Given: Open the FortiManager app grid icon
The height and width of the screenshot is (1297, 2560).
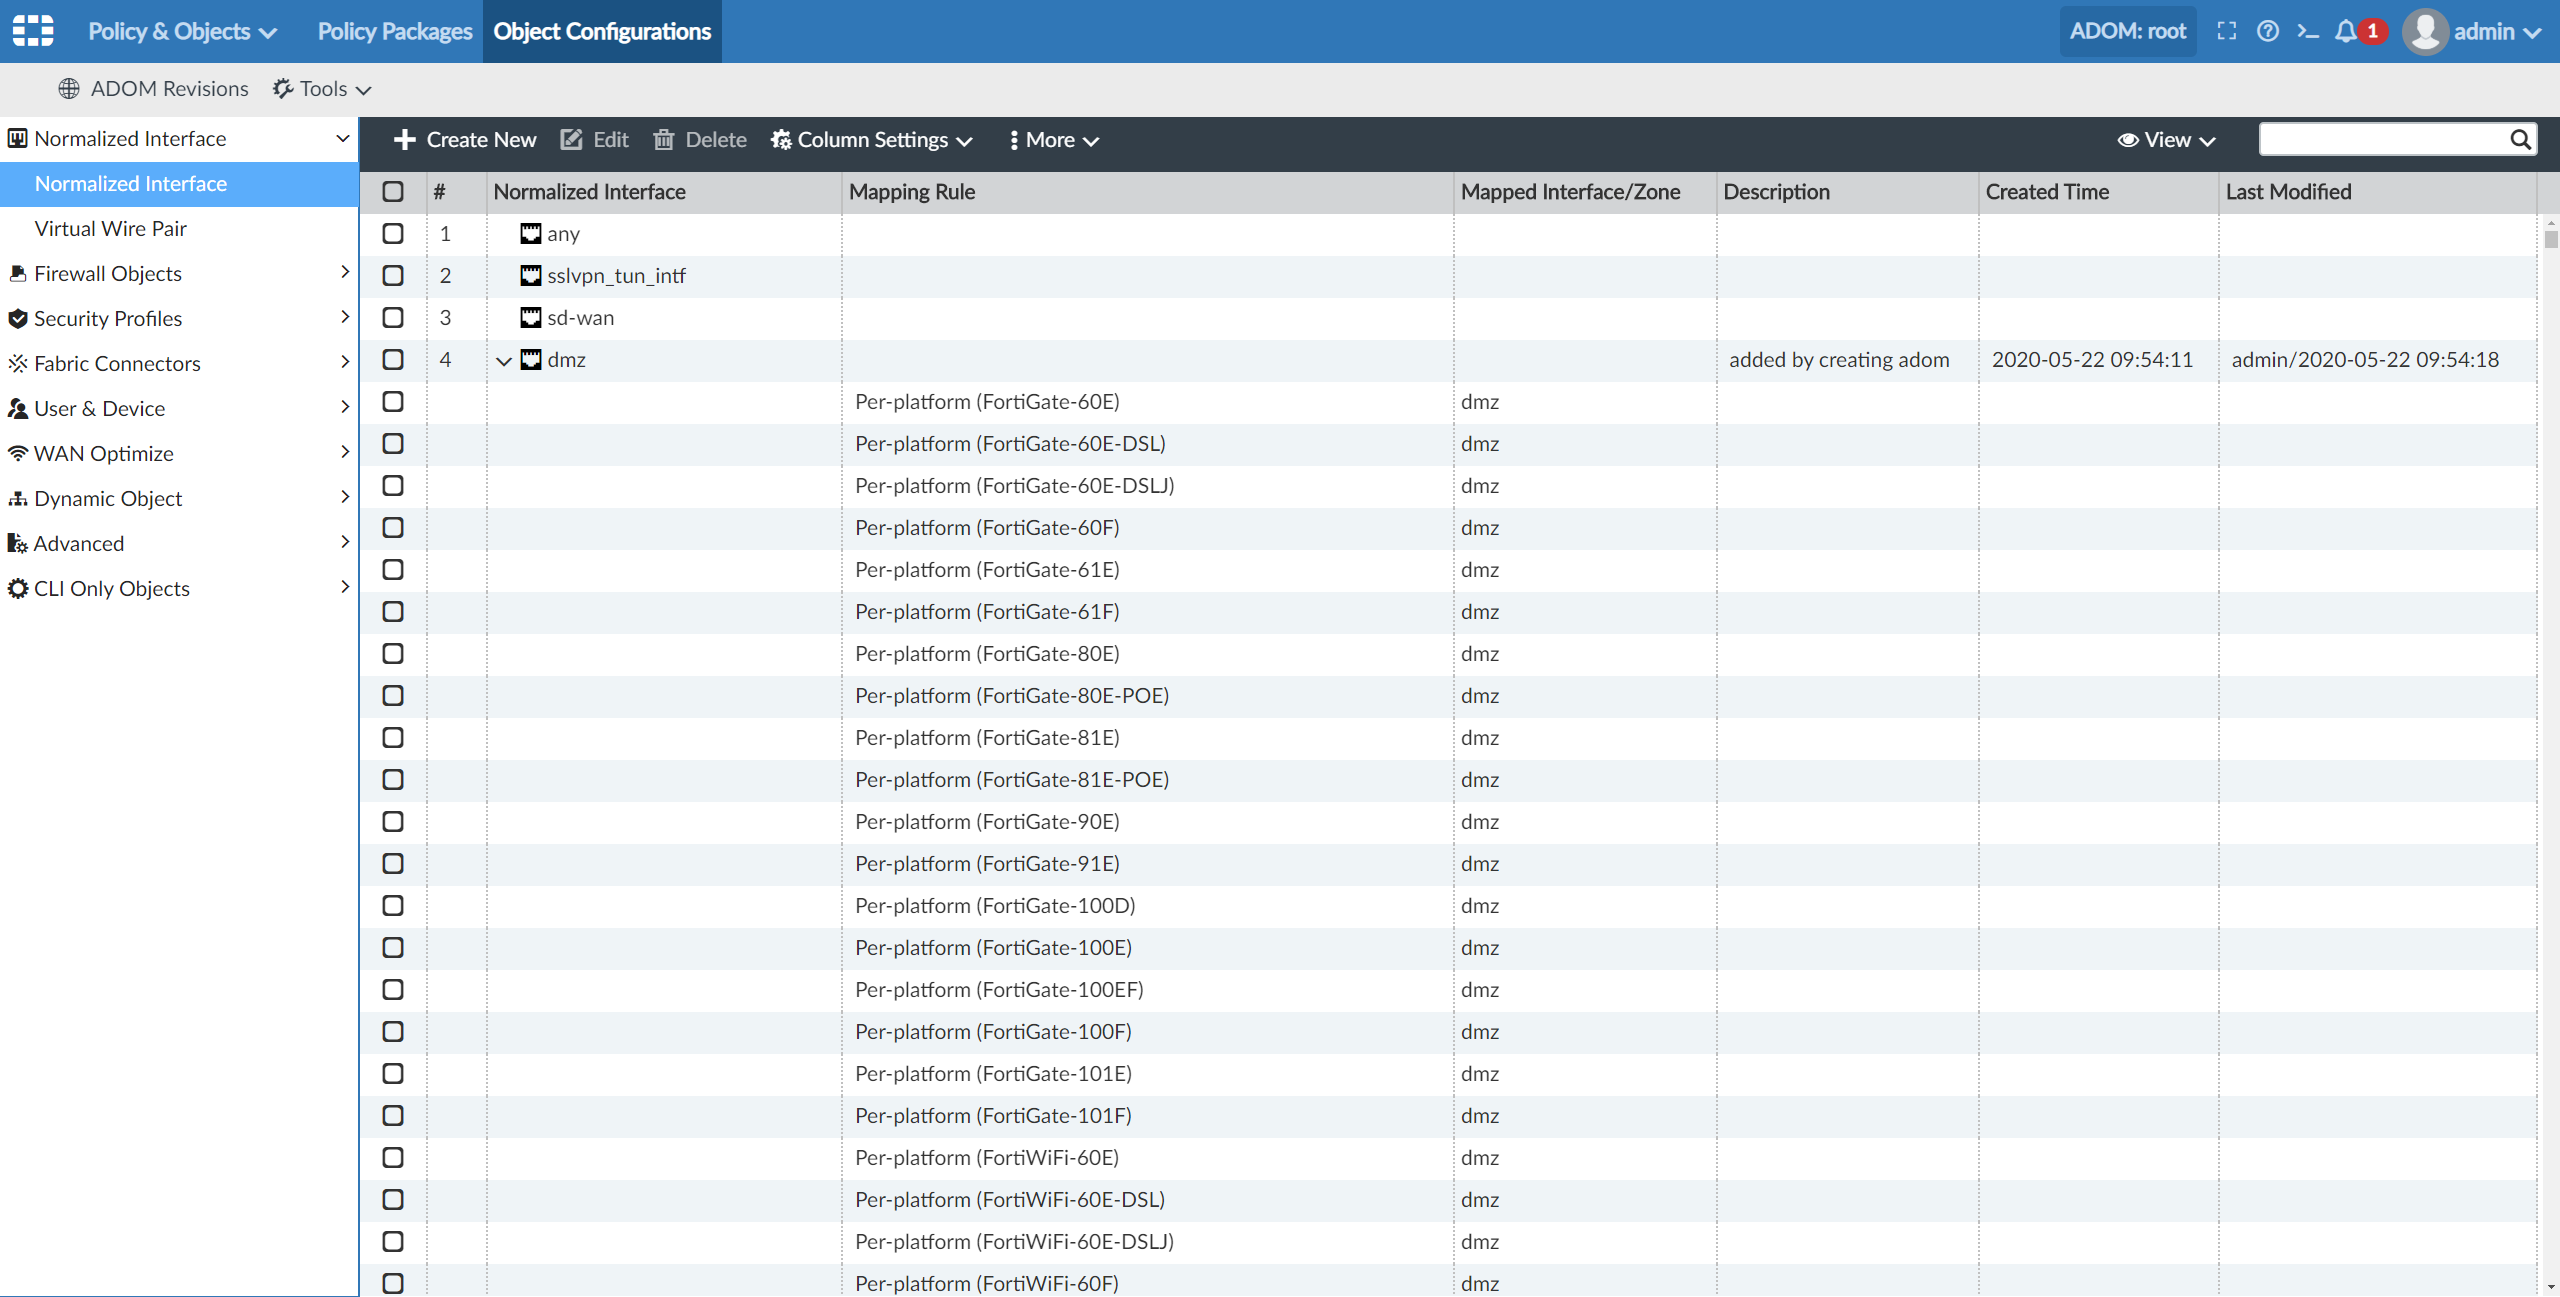Looking at the screenshot, I should (33, 31).
